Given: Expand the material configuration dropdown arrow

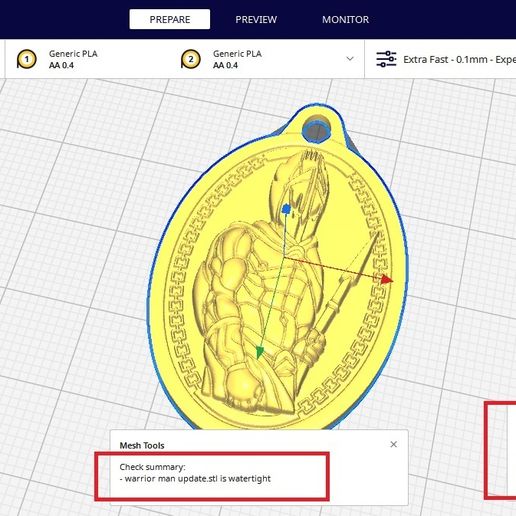Looking at the screenshot, I should [x=350, y=59].
